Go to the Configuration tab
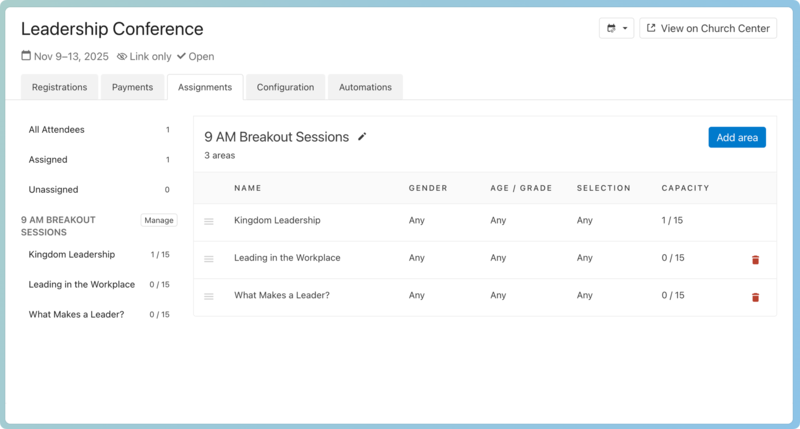800x429 pixels. [x=285, y=87]
